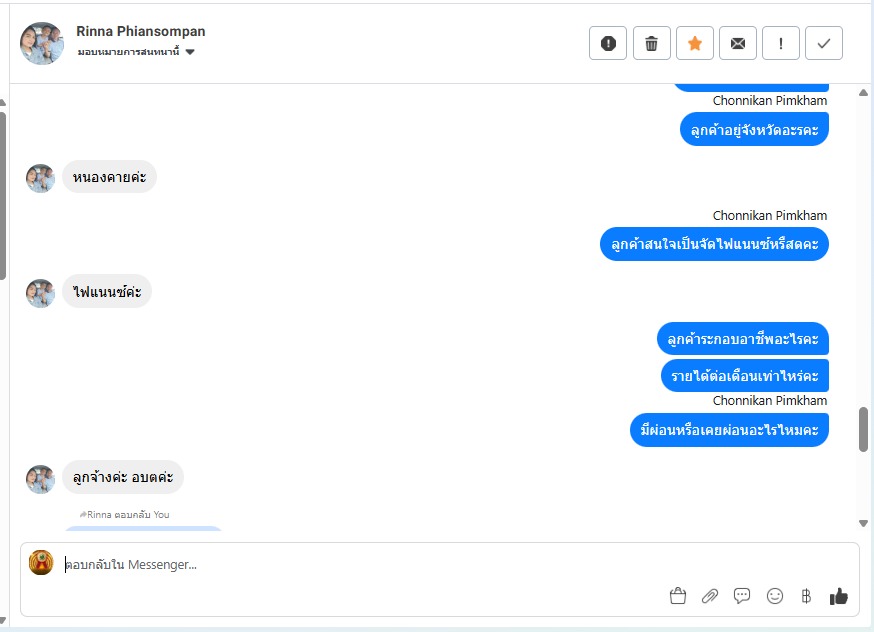Flag conversation with the exclamation mark button
Screen dimensions: 874x632
click(780, 43)
